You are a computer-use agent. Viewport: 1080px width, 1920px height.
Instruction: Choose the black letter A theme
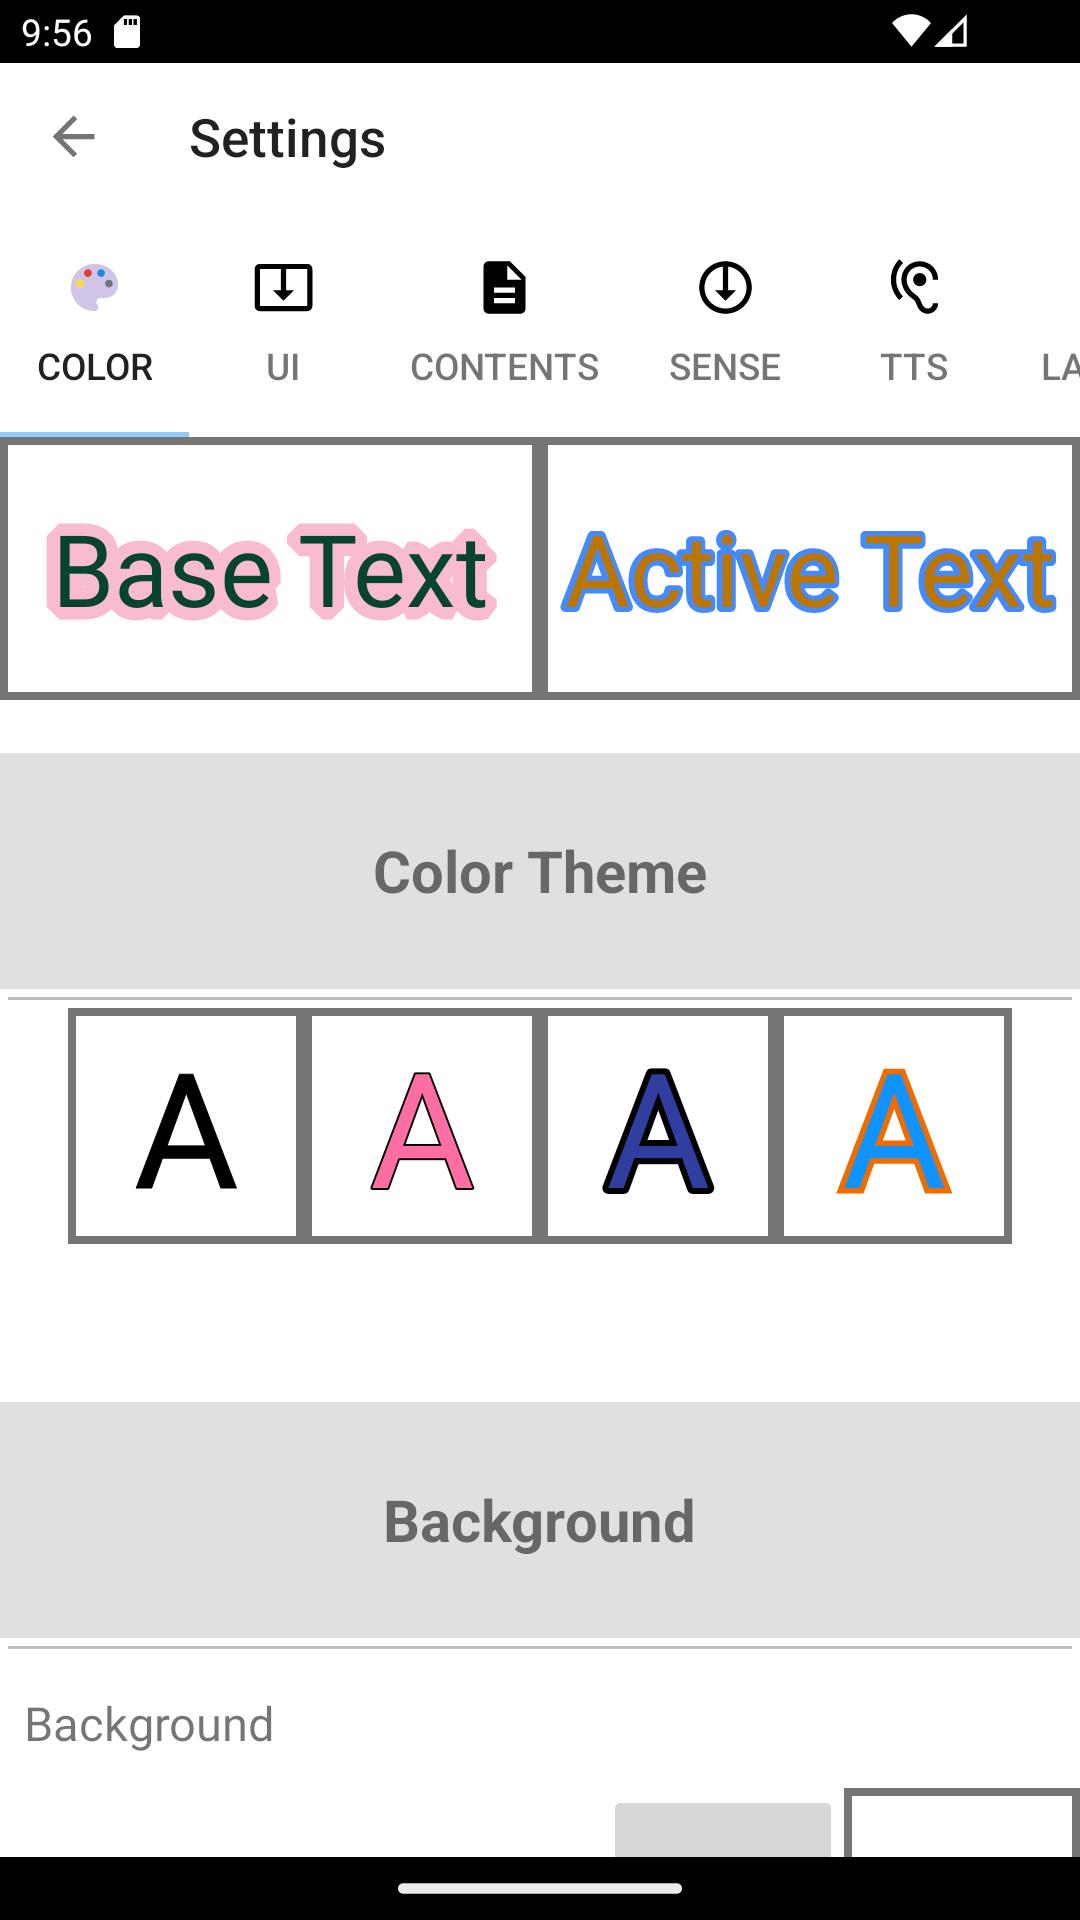186,1126
